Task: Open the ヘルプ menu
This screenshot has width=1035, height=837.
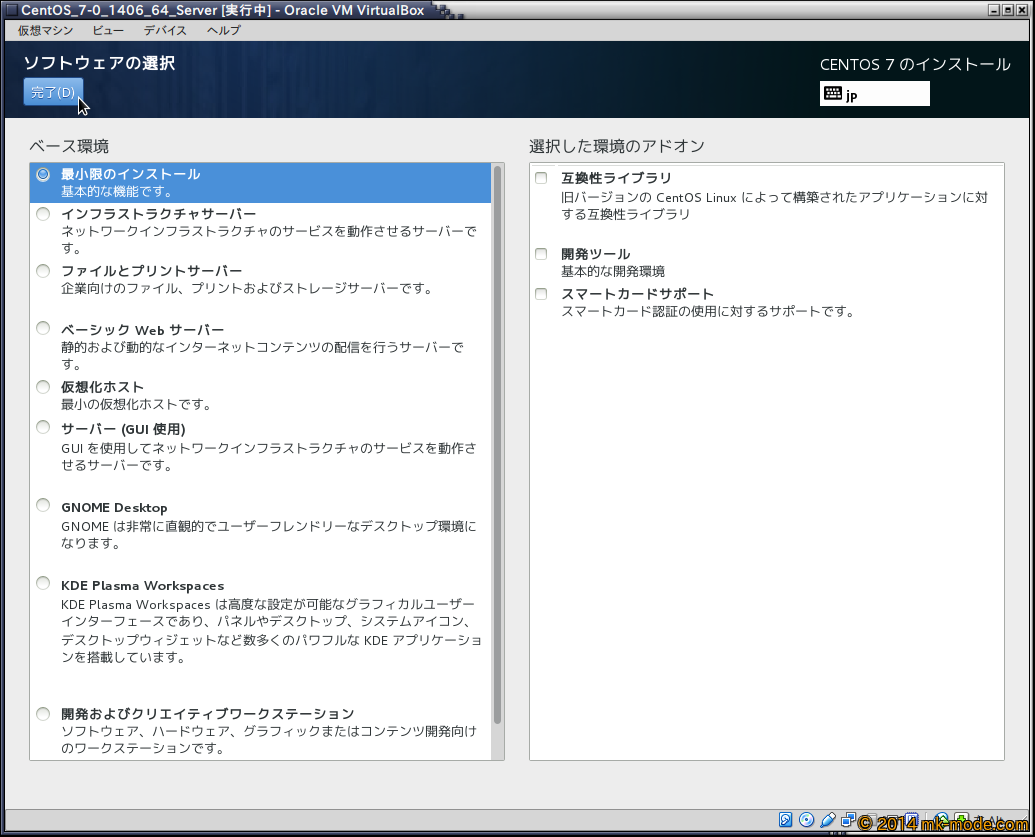Action: tap(223, 30)
